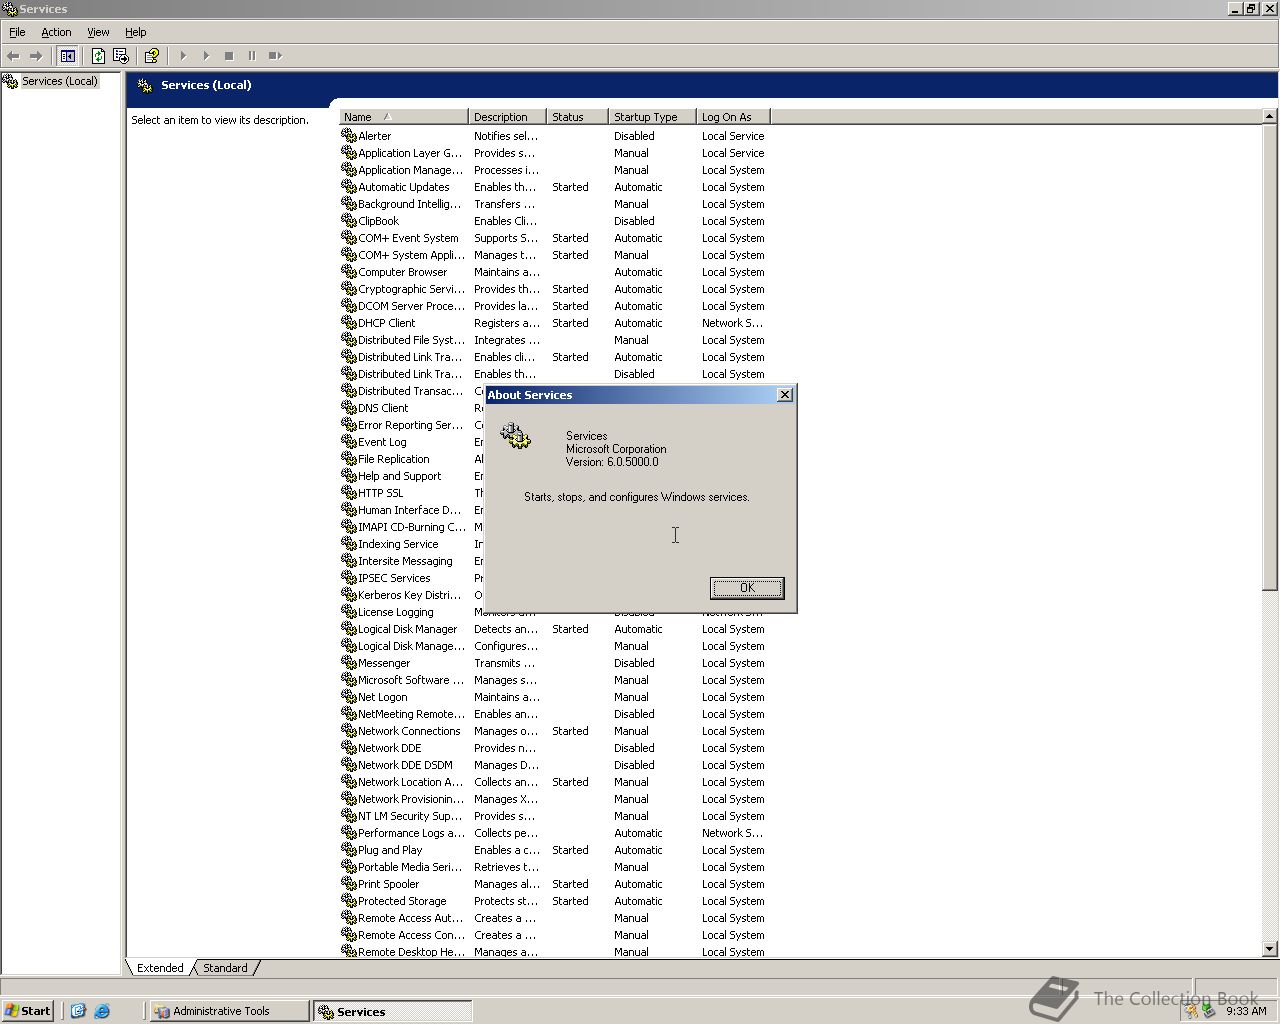Toggle Show/Hide Console Tree toolbar icon
Viewport: 1280px width, 1024px height.
pos(67,56)
